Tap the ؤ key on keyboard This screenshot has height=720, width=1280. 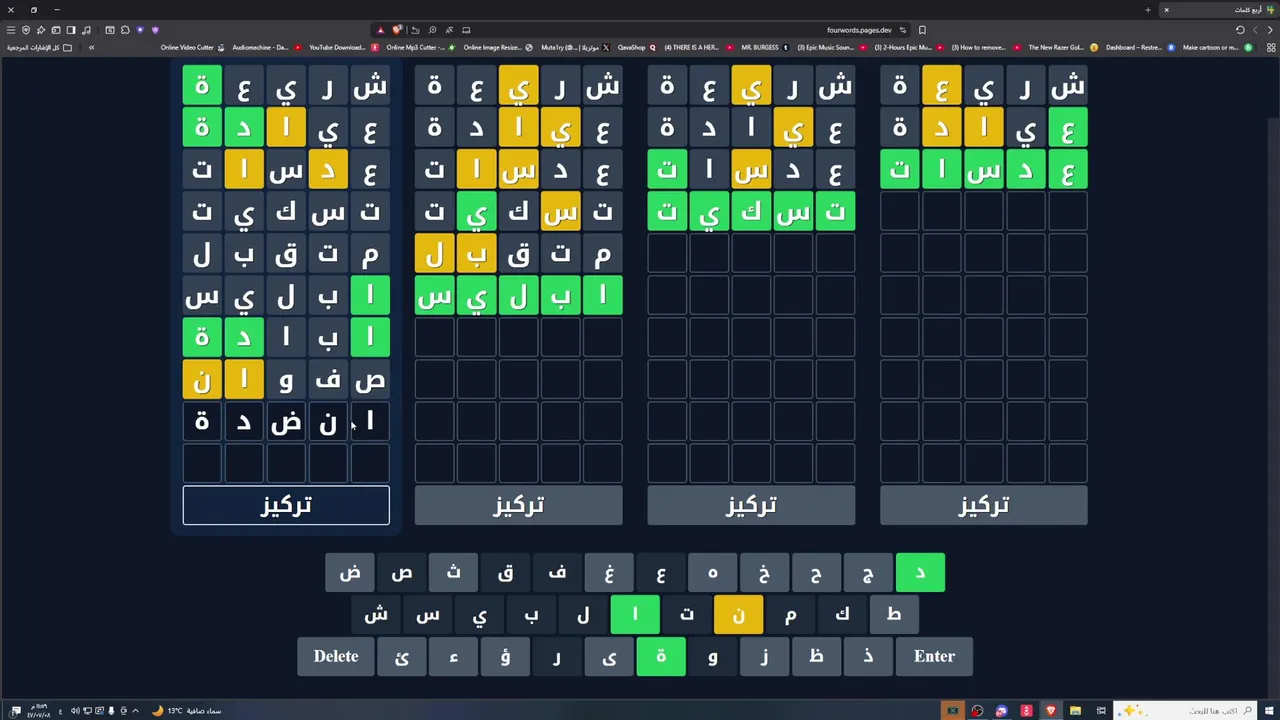(505, 656)
